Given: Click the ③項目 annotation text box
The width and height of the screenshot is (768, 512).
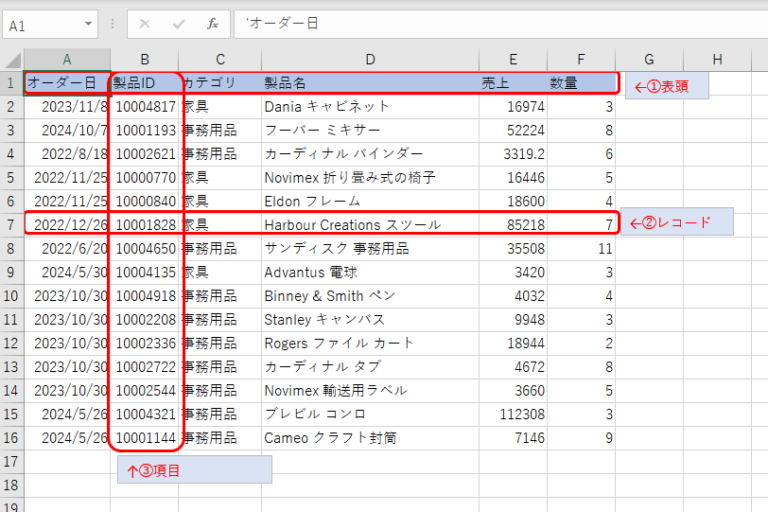Looking at the screenshot, I should tap(194, 469).
